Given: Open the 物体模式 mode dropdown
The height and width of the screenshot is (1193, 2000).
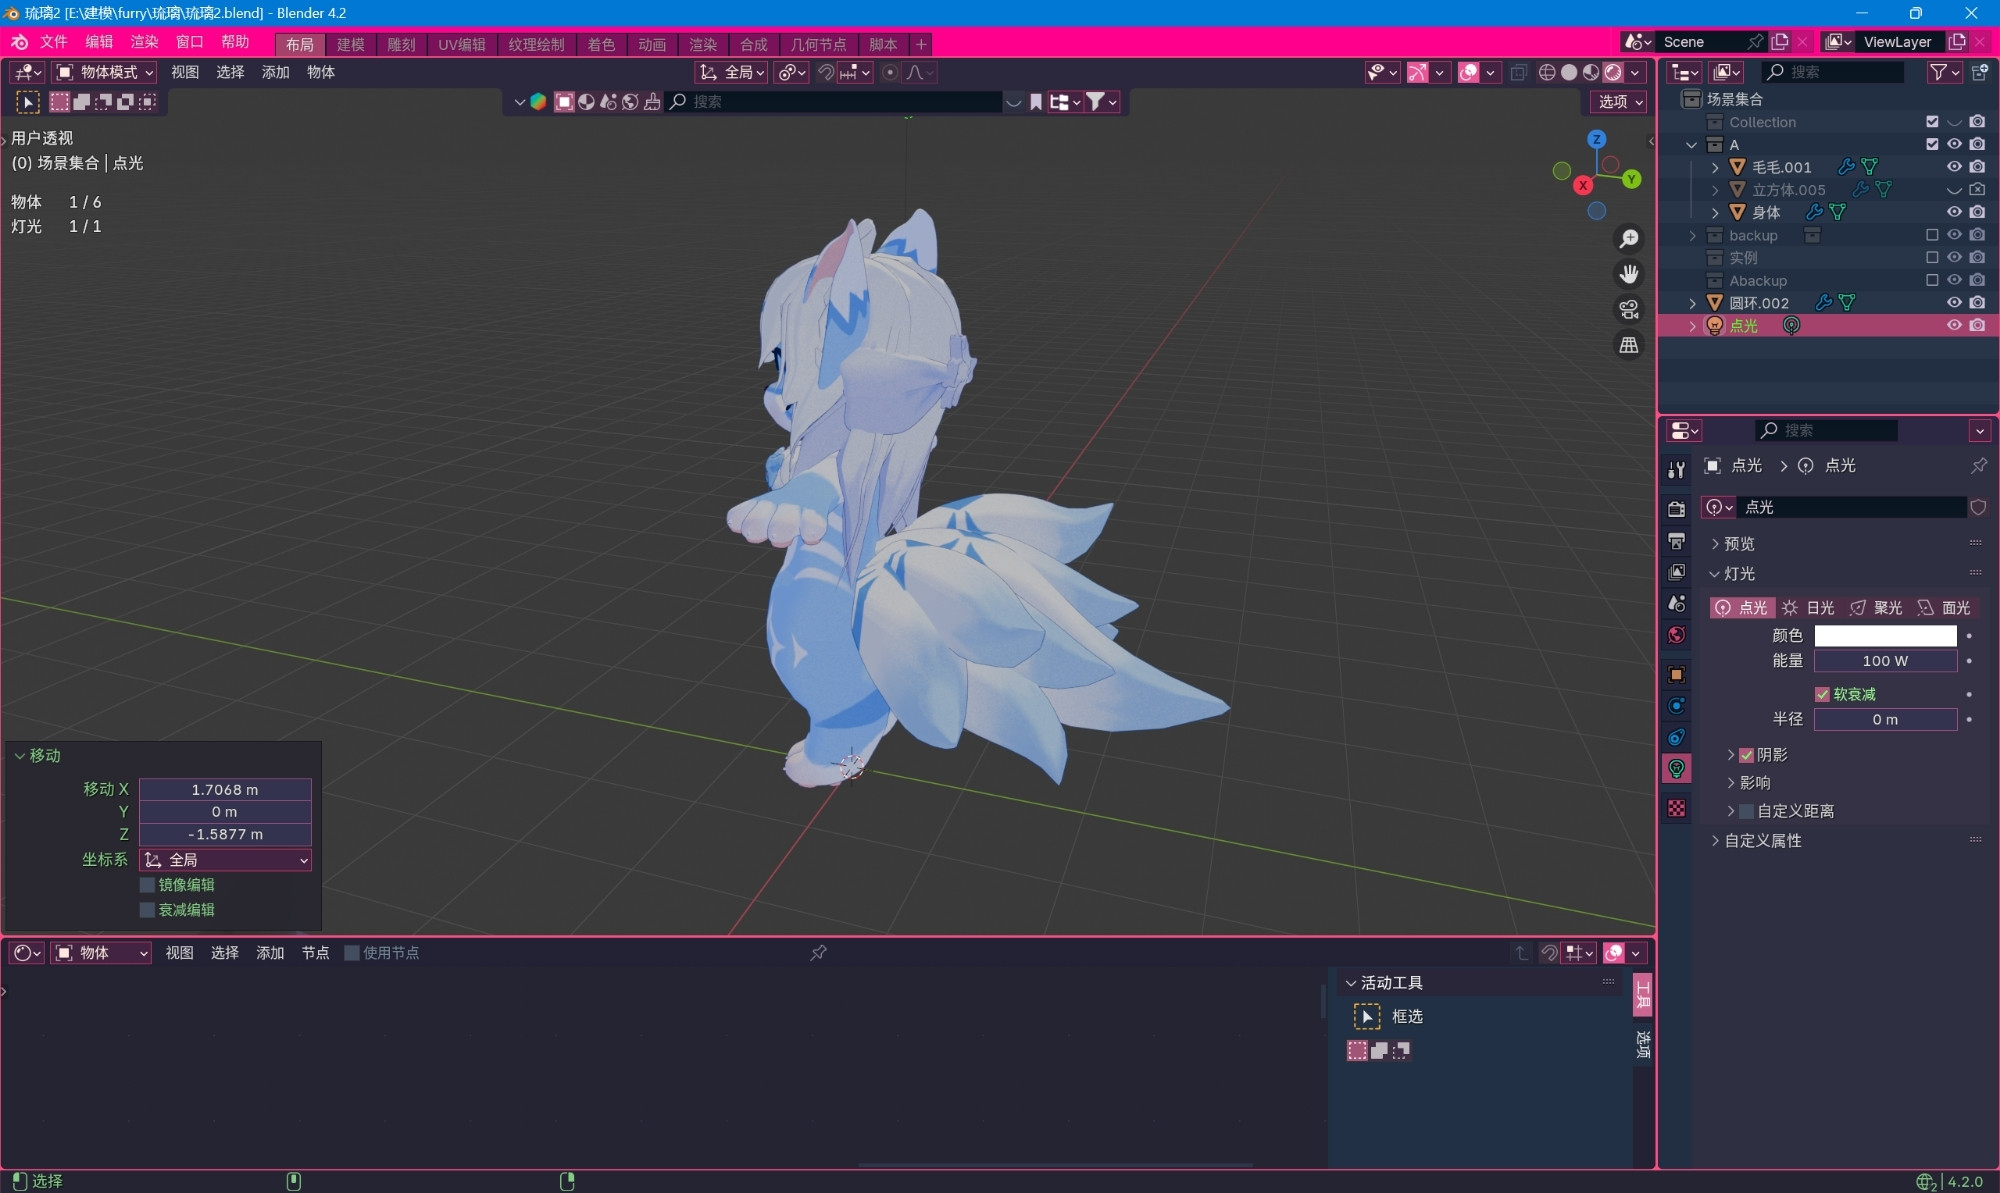Looking at the screenshot, I should 105,72.
